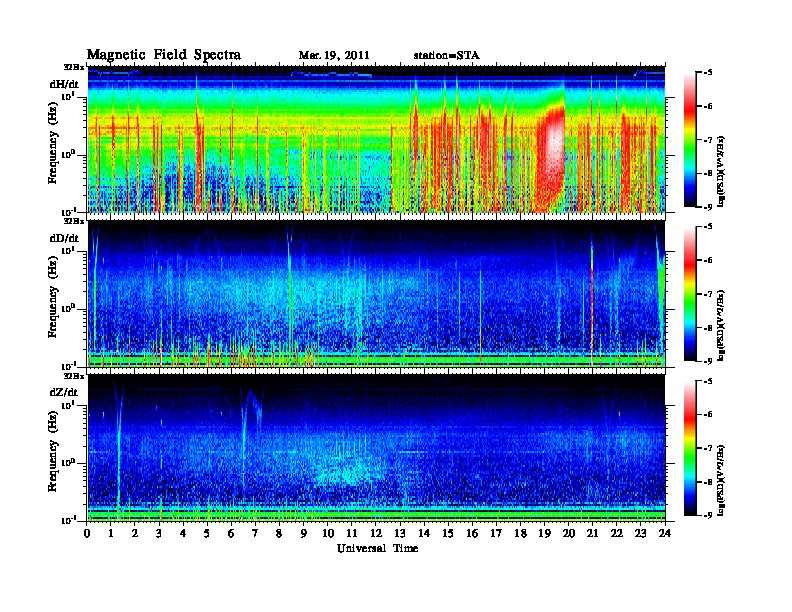Image resolution: width=792 pixels, height=612 pixels.
Task: Click the middle panel color scale bar
Action: pos(690,294)
